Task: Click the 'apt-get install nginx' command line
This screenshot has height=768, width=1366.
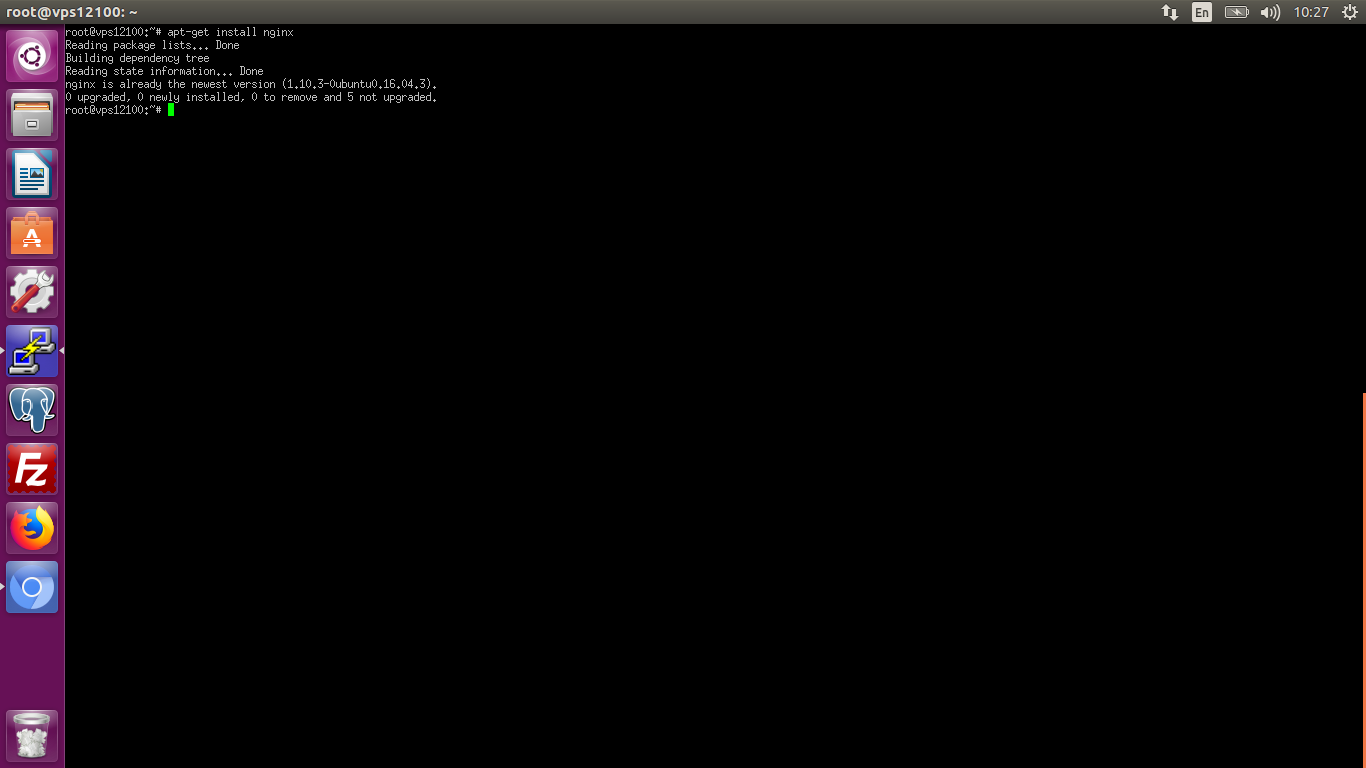Action: pos(179,32)
